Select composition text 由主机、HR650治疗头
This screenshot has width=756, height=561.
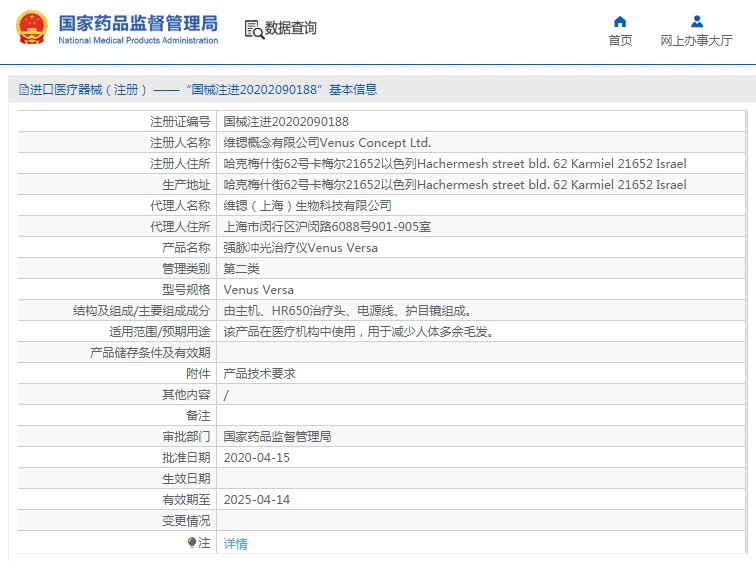(x=347, y=311)
